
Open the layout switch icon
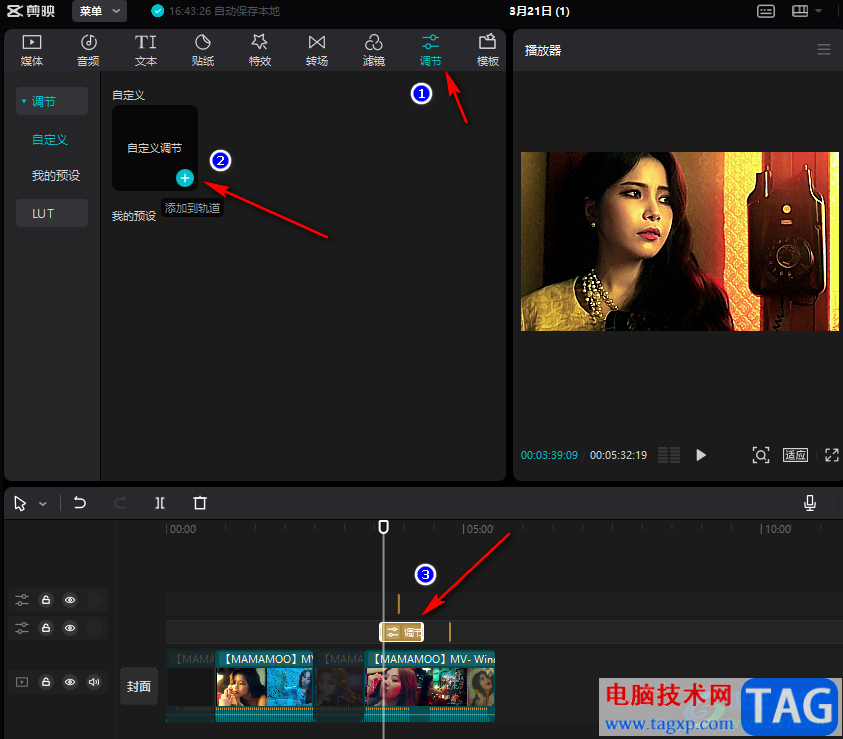click(x=800, y=11)
